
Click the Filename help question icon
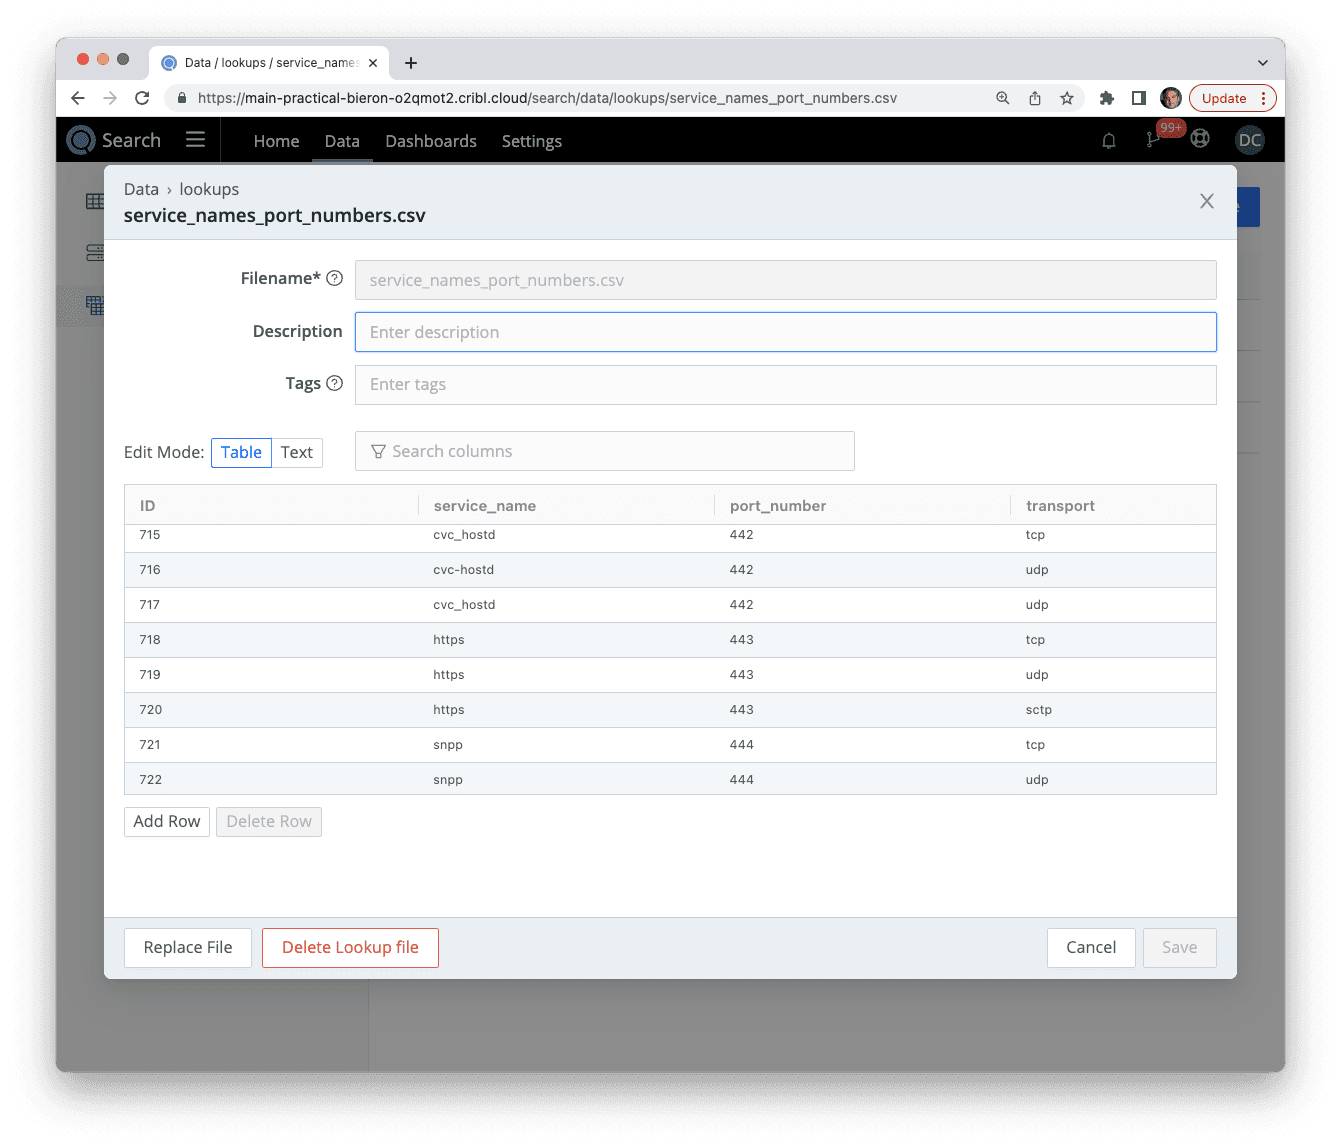click(335, 279)
